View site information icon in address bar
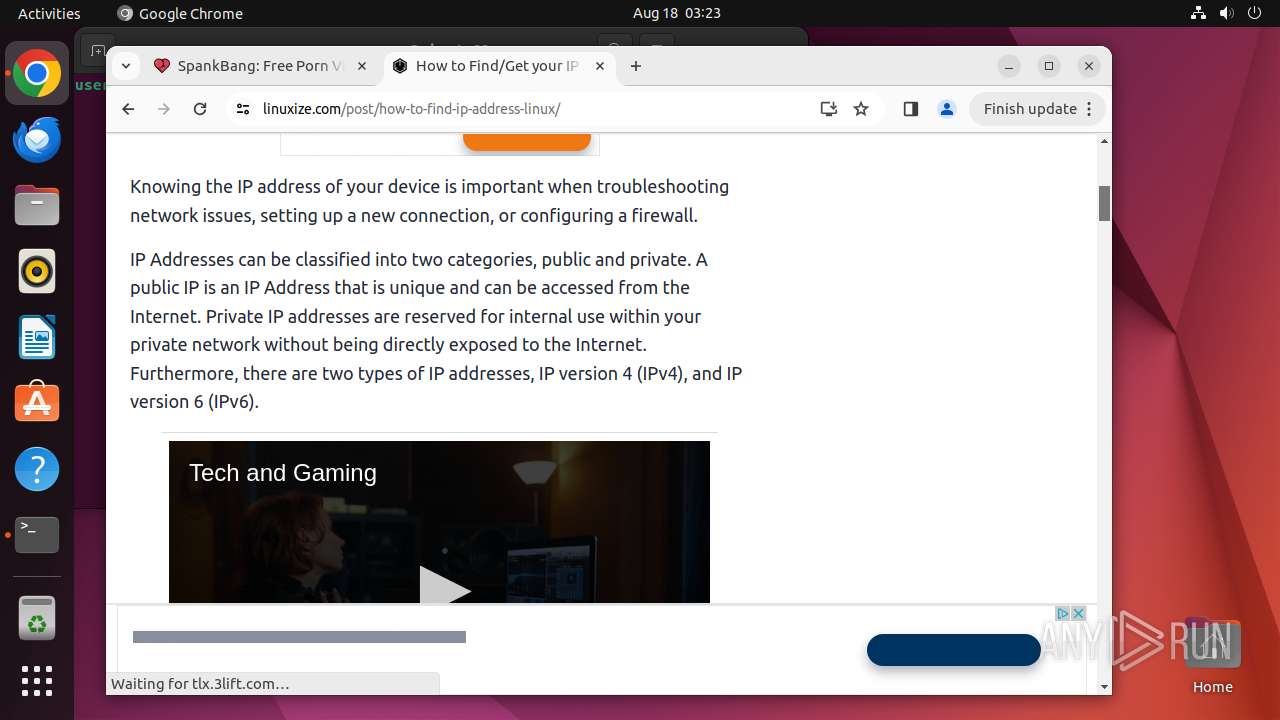Image resolution: width=1280 pixels, height=720 pixels. [243, 109]
